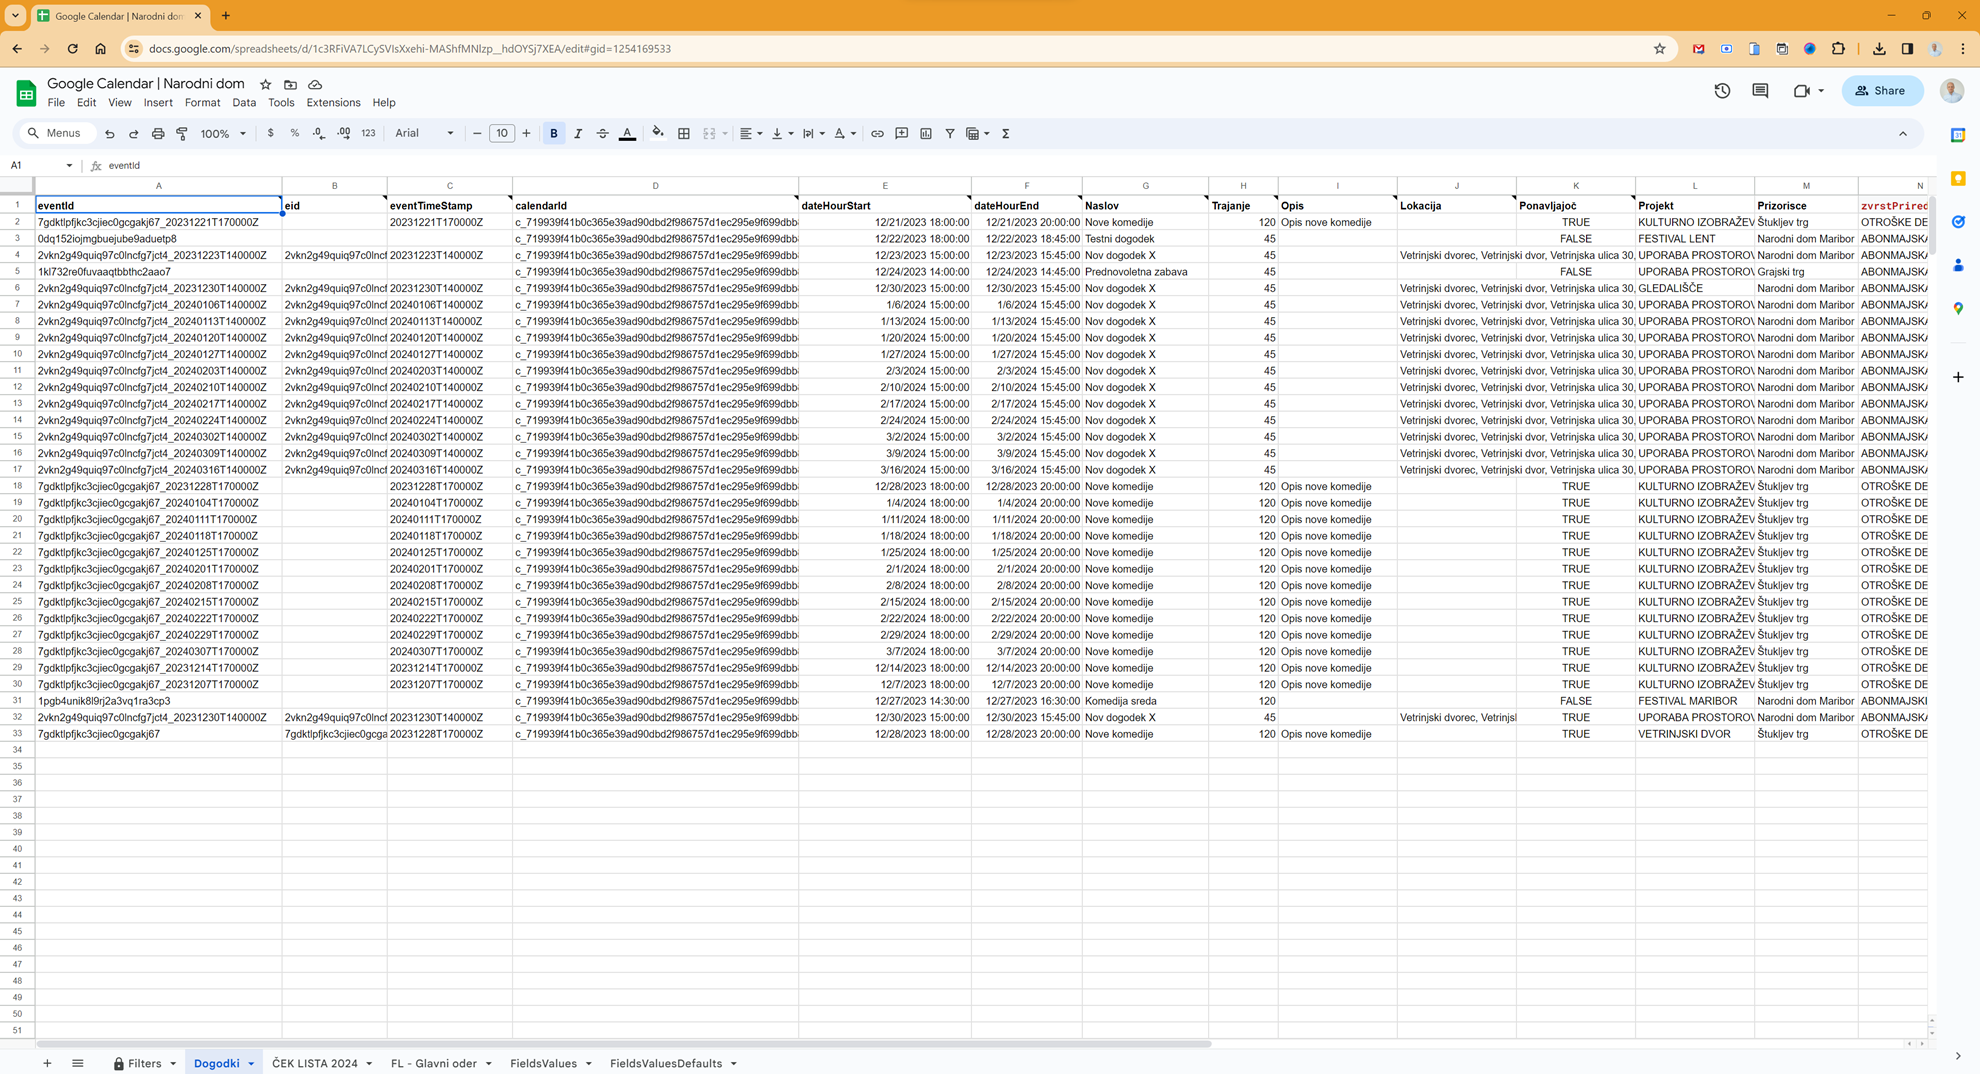Image resolution: width=1980 pixels, height=1074 pixels.
Task: Click the font size field
Action: coord(502,134)
